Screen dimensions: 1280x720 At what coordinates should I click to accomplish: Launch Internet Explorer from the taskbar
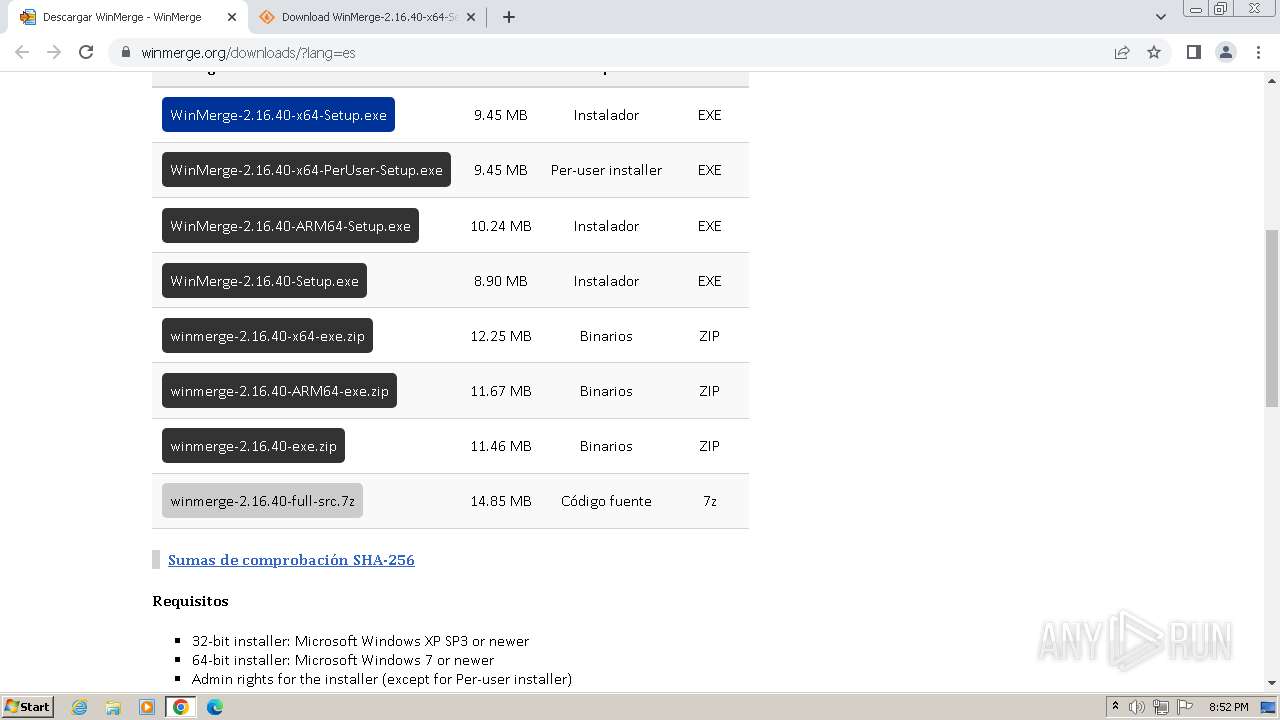80,707
